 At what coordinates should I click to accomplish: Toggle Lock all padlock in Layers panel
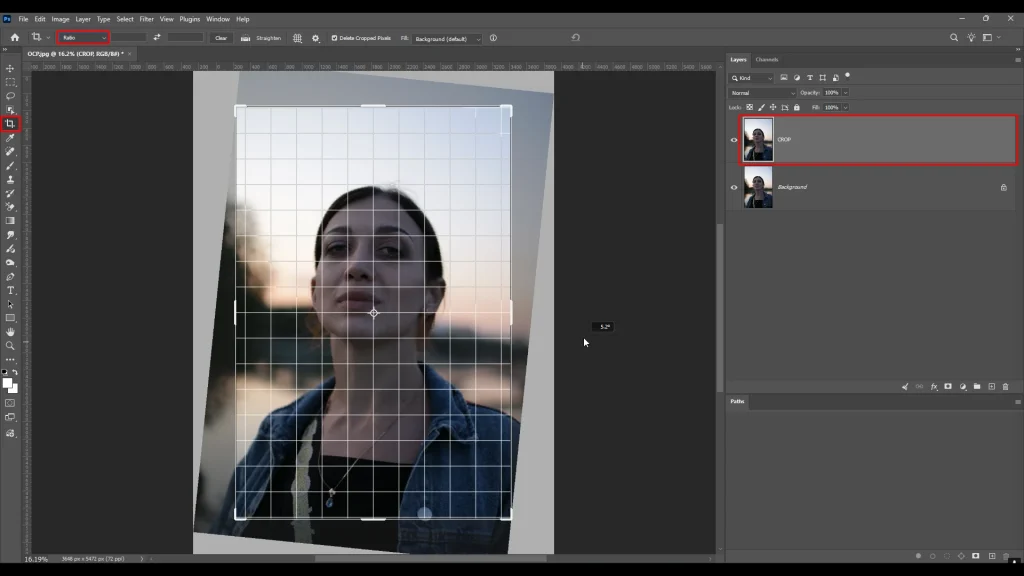pos(796,107)
